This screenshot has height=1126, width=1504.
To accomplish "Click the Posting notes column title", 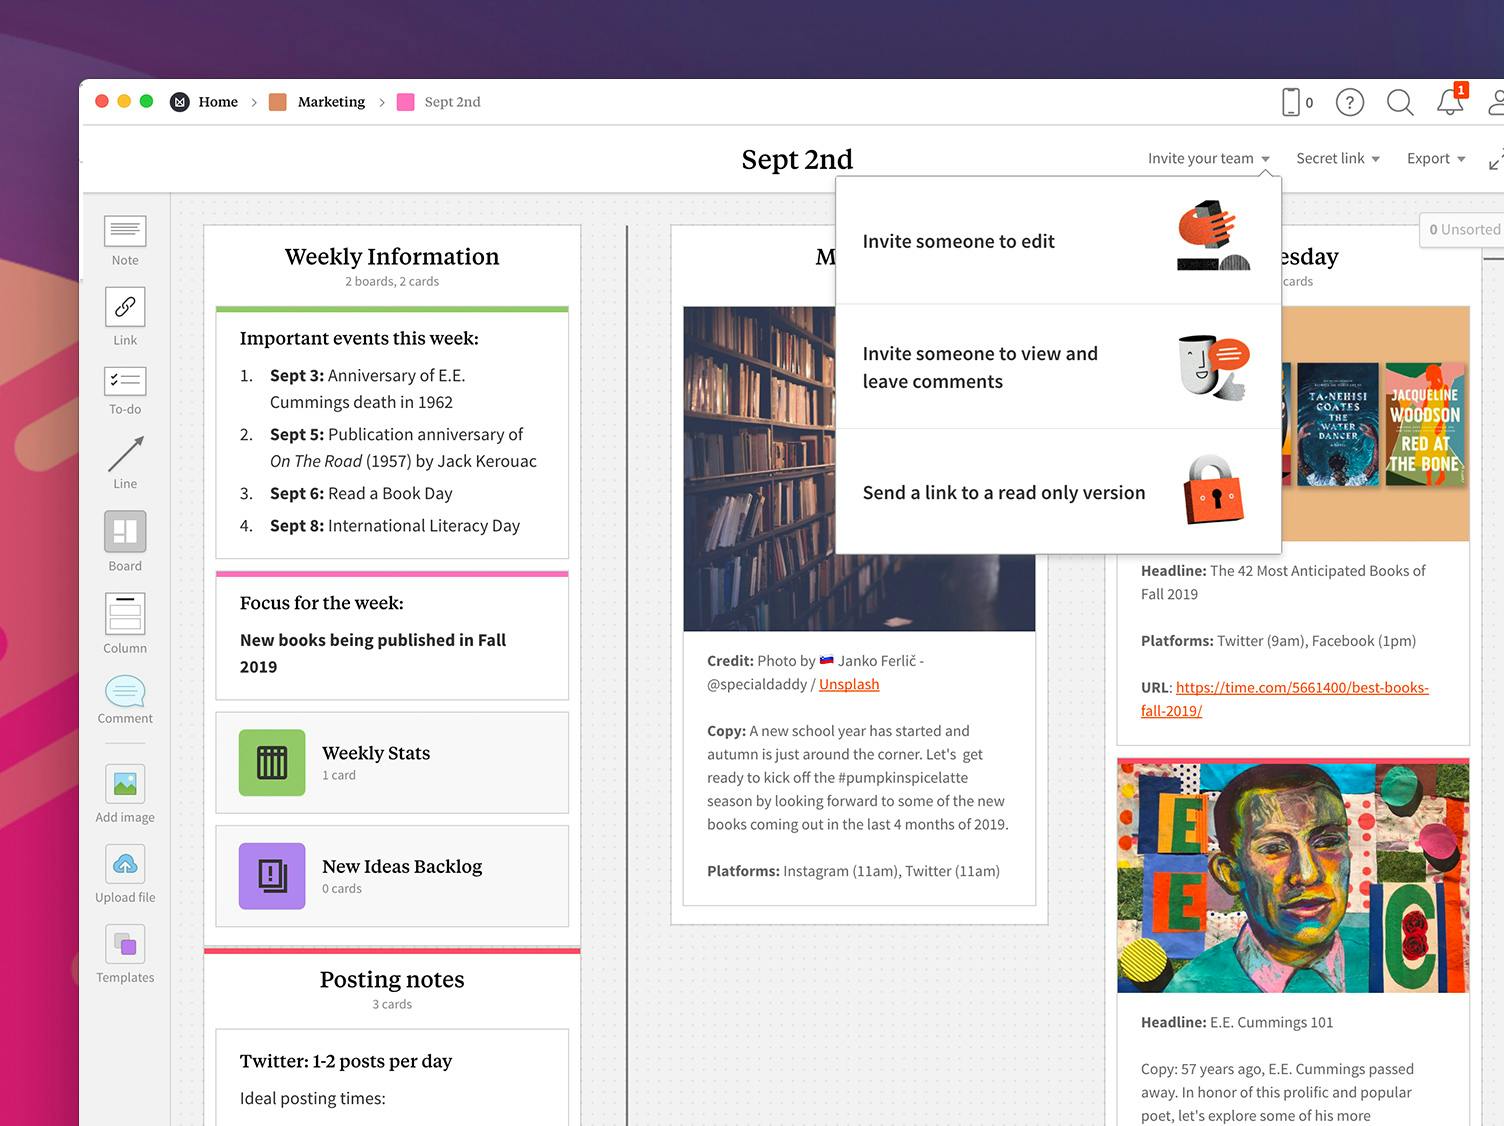I will click(392, 979).
